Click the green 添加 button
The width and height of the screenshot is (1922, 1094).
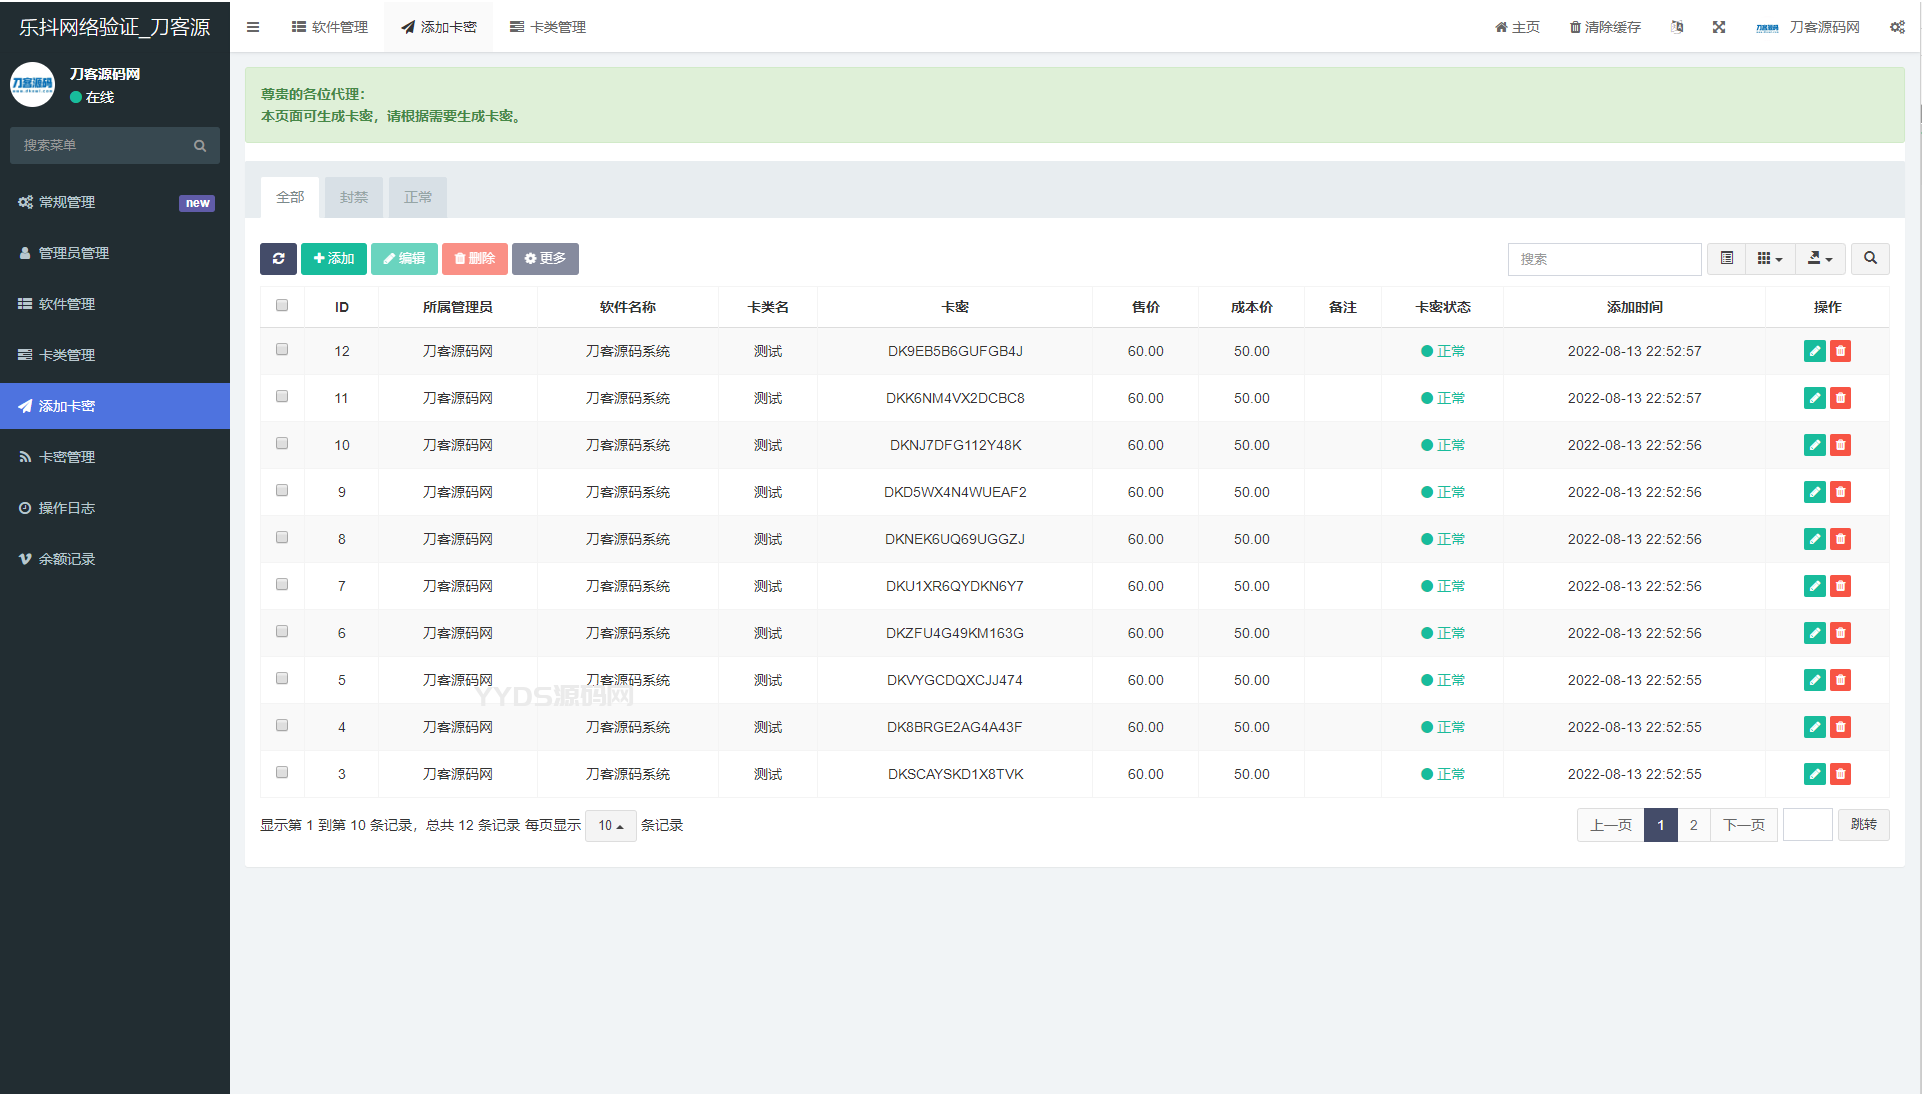pos(333,259)
